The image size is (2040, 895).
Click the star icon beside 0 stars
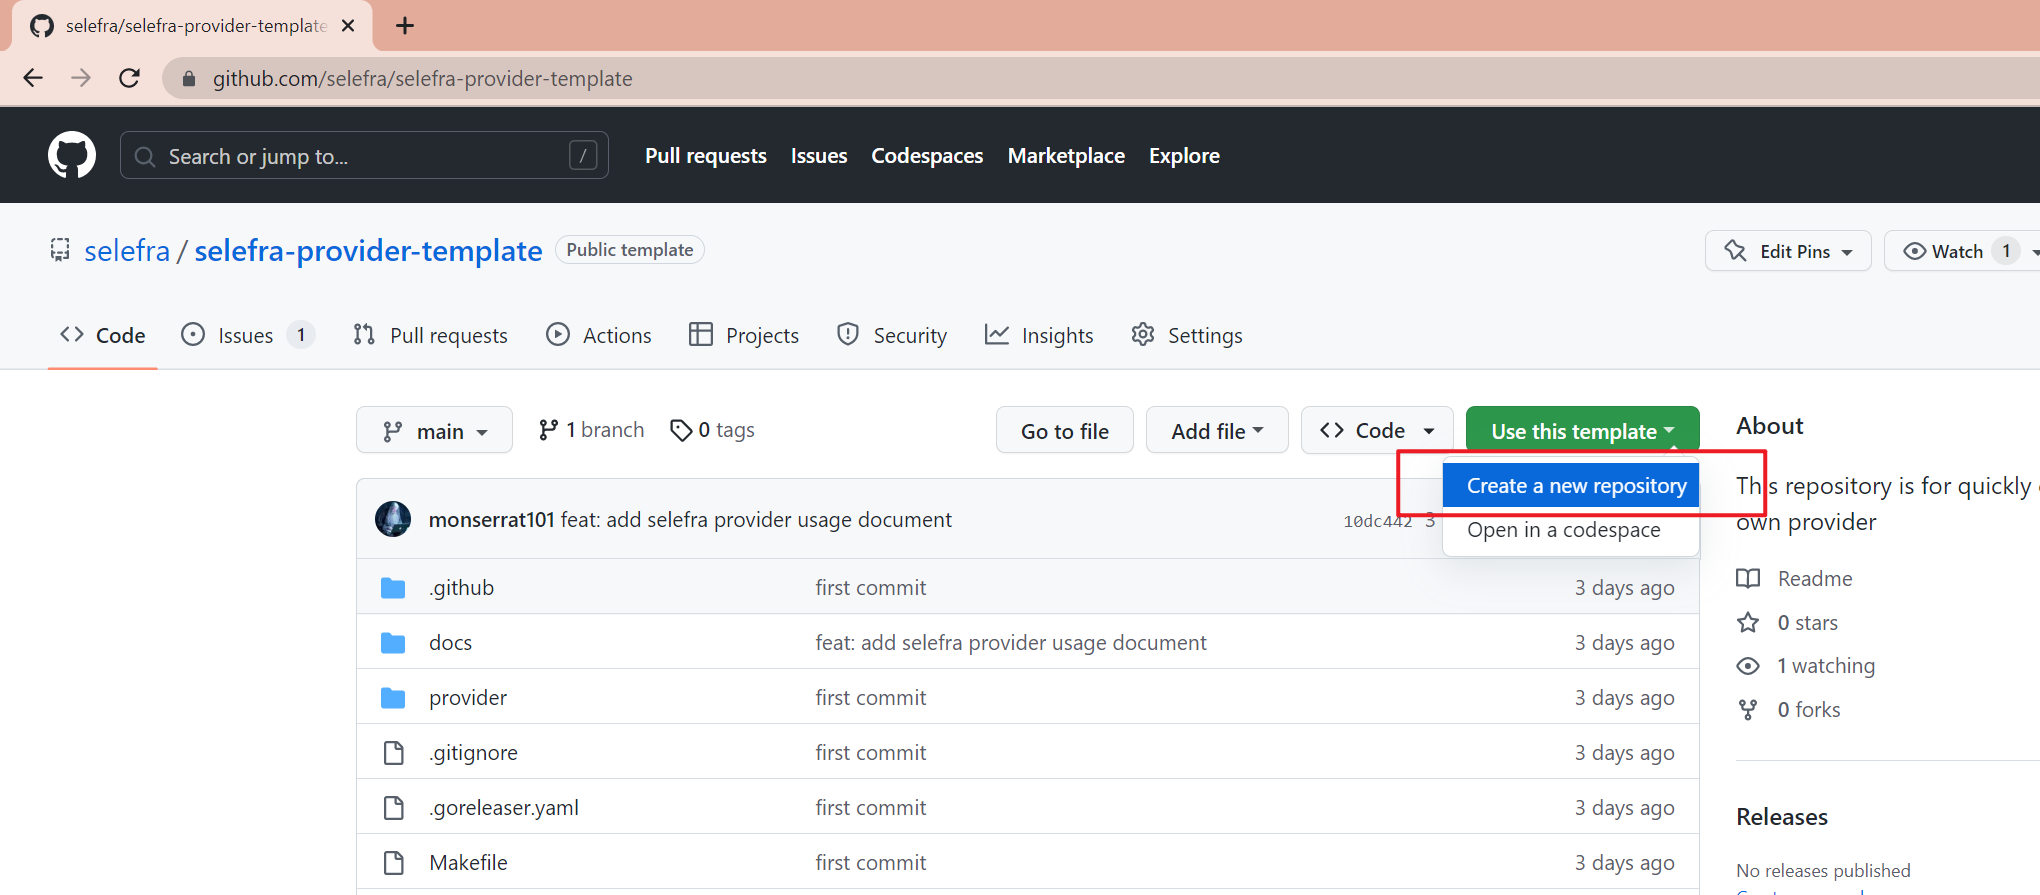coord(1748,623)
